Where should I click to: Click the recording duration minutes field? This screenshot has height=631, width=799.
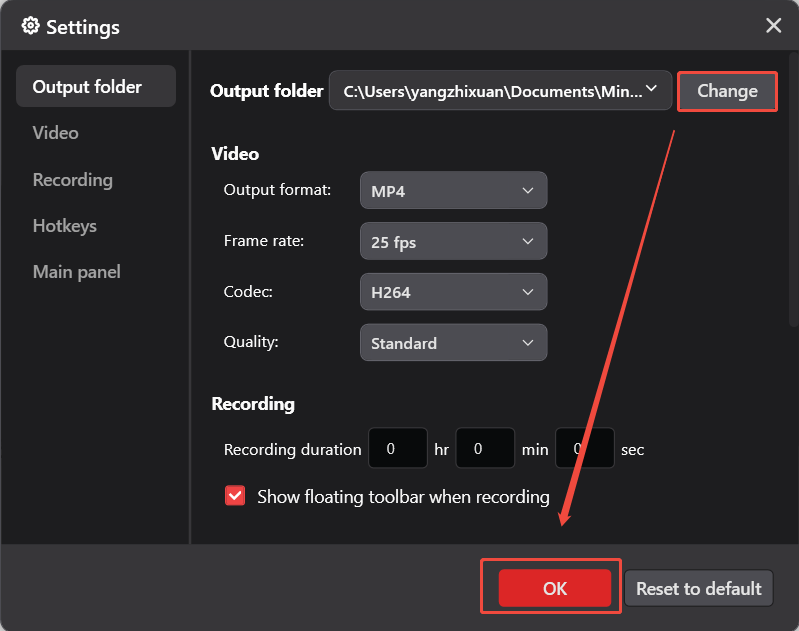point(485,449)
